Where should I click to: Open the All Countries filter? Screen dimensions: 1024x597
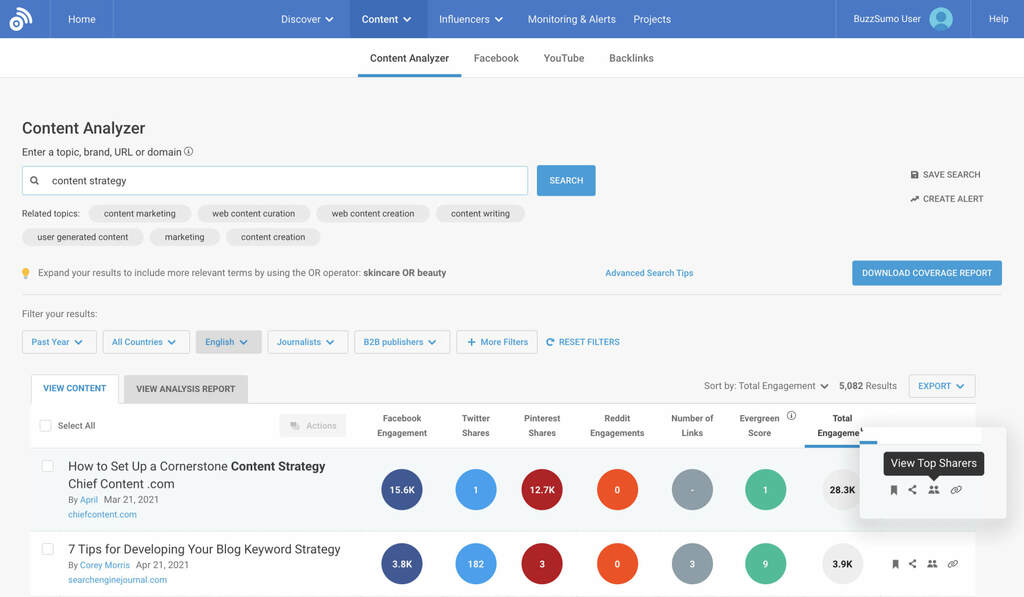(x=146, y=342)
